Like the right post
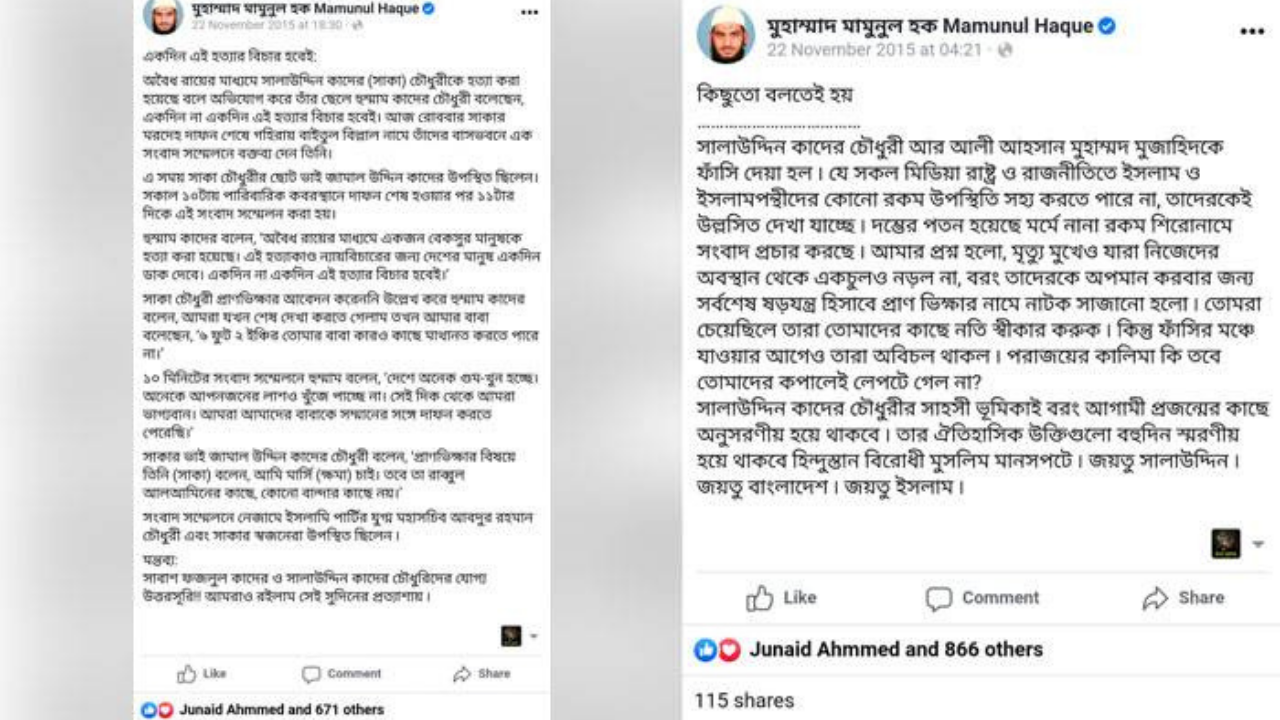Screen dimensions: 1280x720 point(781,598)
